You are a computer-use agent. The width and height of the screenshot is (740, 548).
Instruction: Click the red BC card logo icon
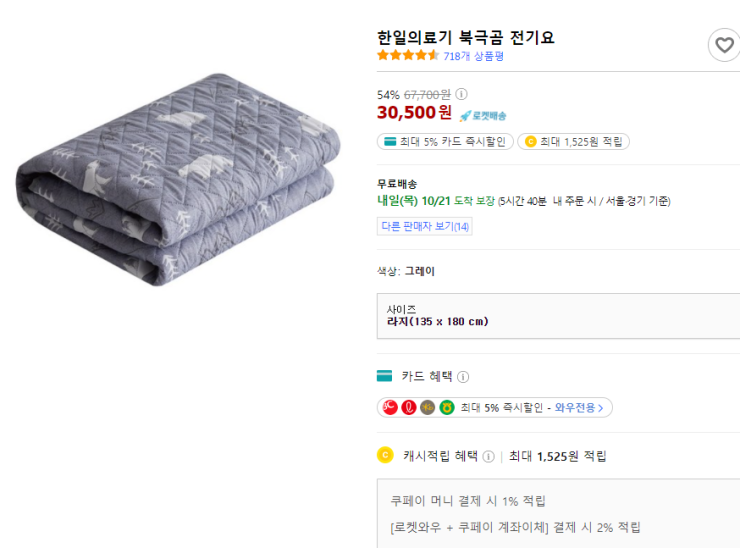click(x=389, y=407)
